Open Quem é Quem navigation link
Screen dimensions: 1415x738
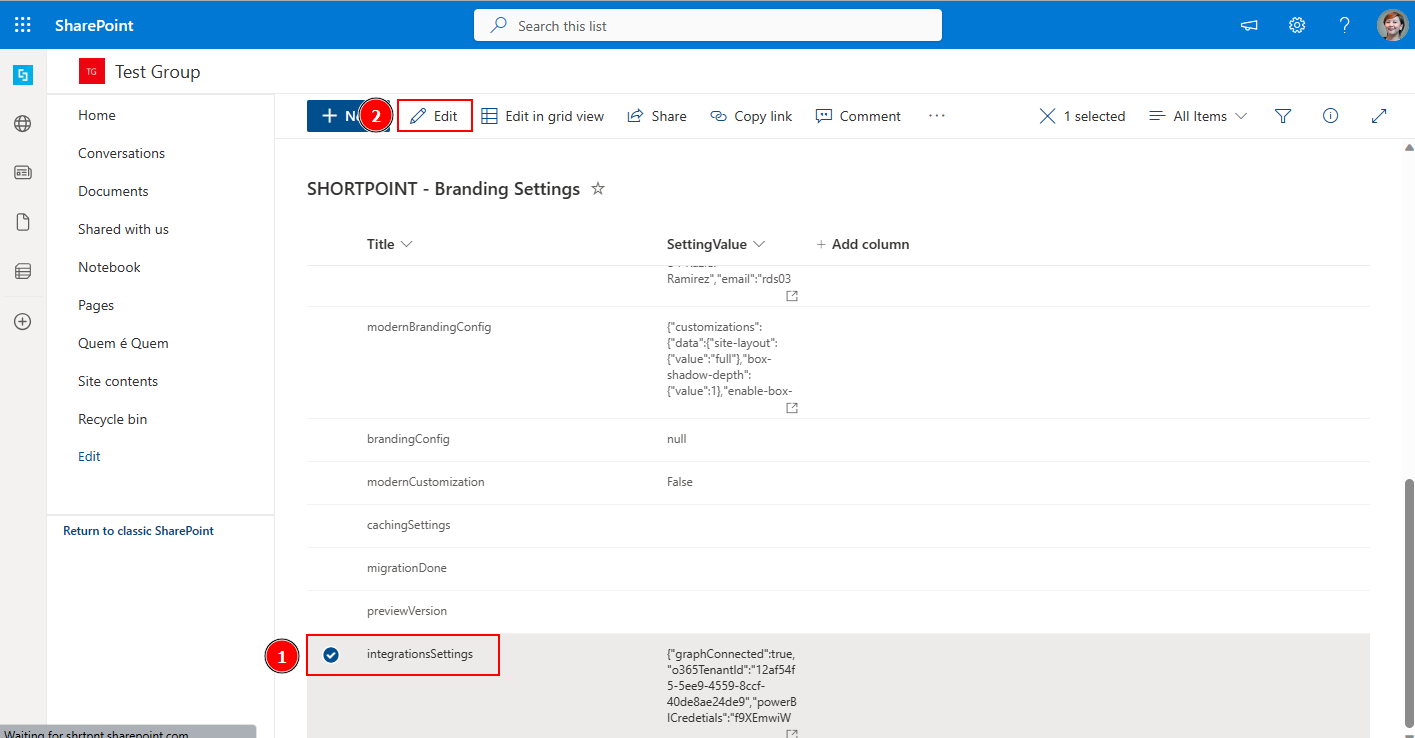123,343
